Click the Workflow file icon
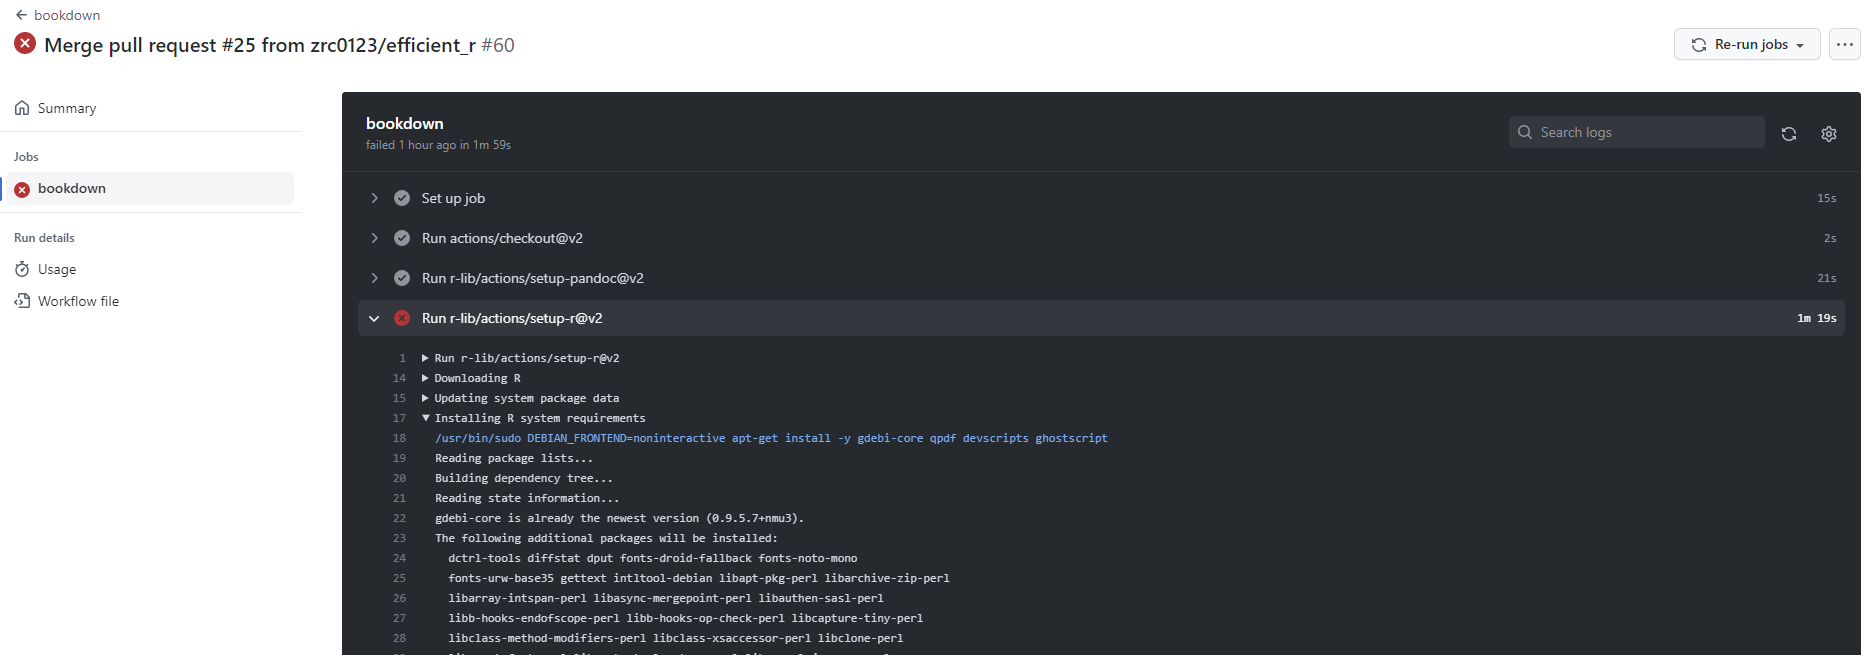The width and height of the screenshot is (1865, 655). [x=22, y=301]
